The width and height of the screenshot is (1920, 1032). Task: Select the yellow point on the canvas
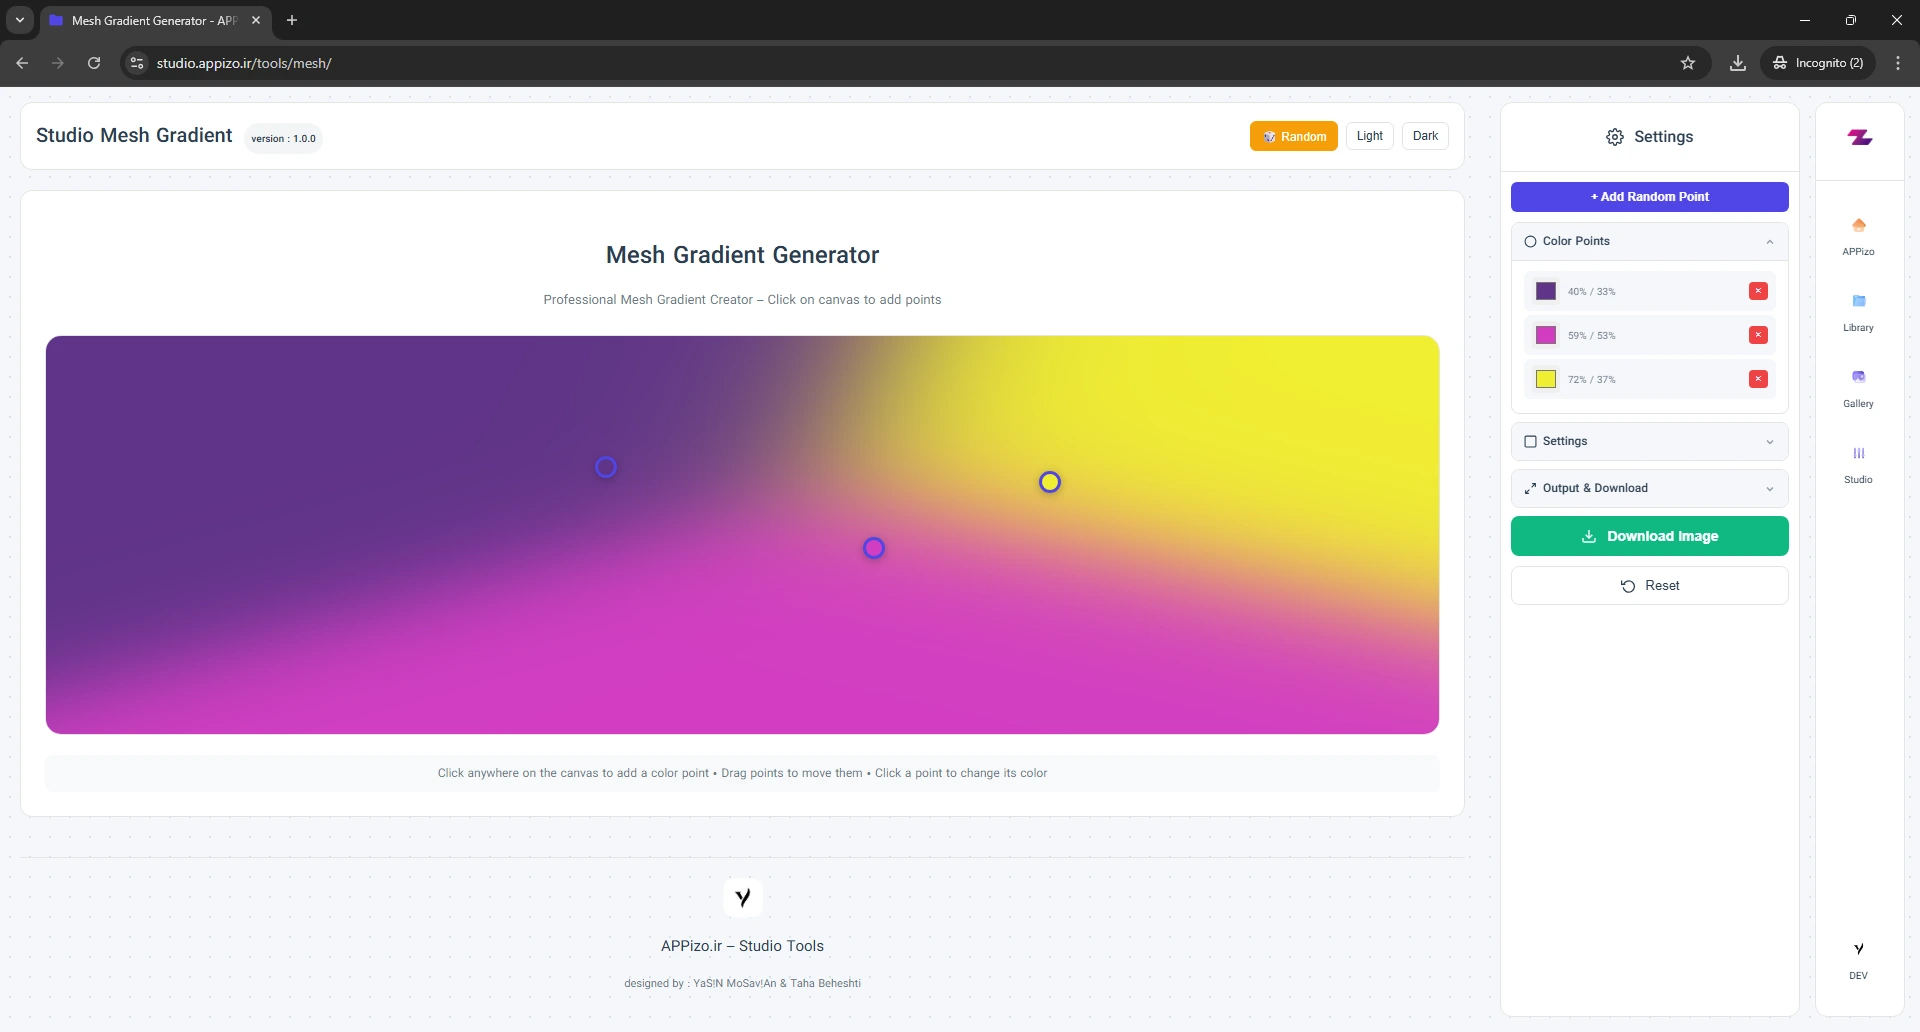1050,482
